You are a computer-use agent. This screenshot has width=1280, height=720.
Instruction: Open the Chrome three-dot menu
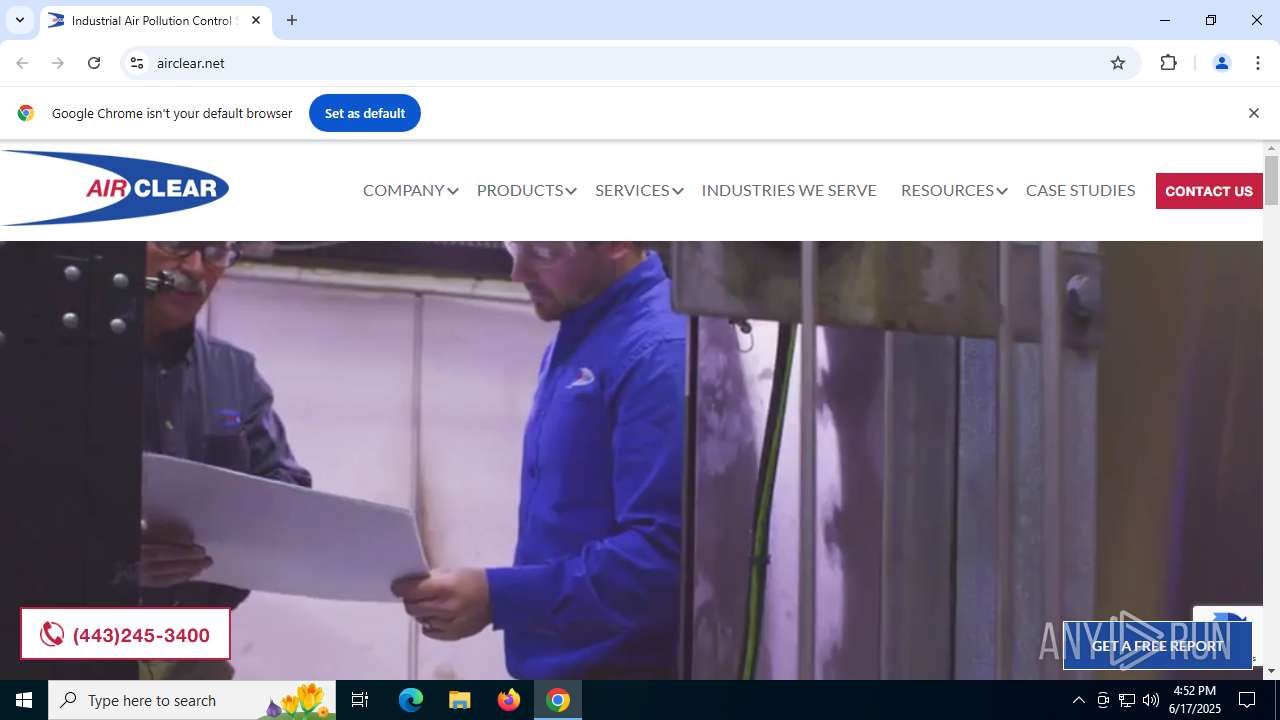pyautogui.click(x=1258, y=63)
